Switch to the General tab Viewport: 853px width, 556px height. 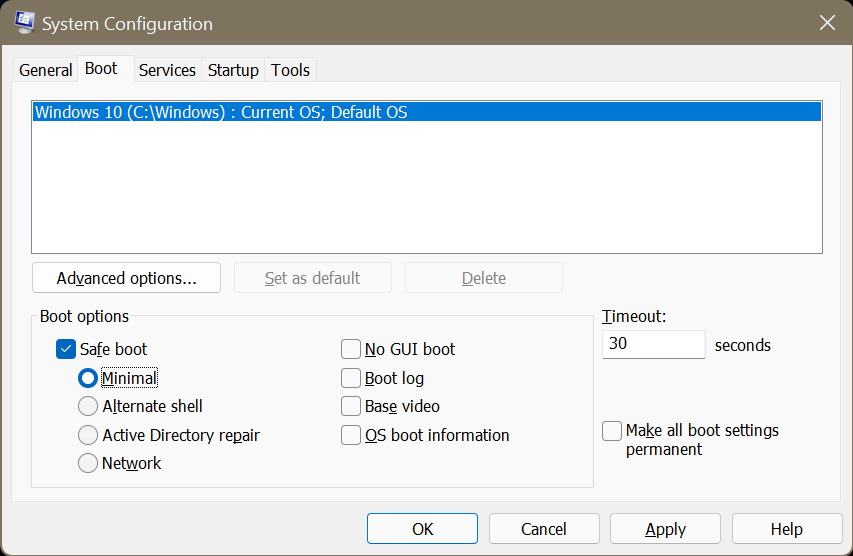coord(46,70)
